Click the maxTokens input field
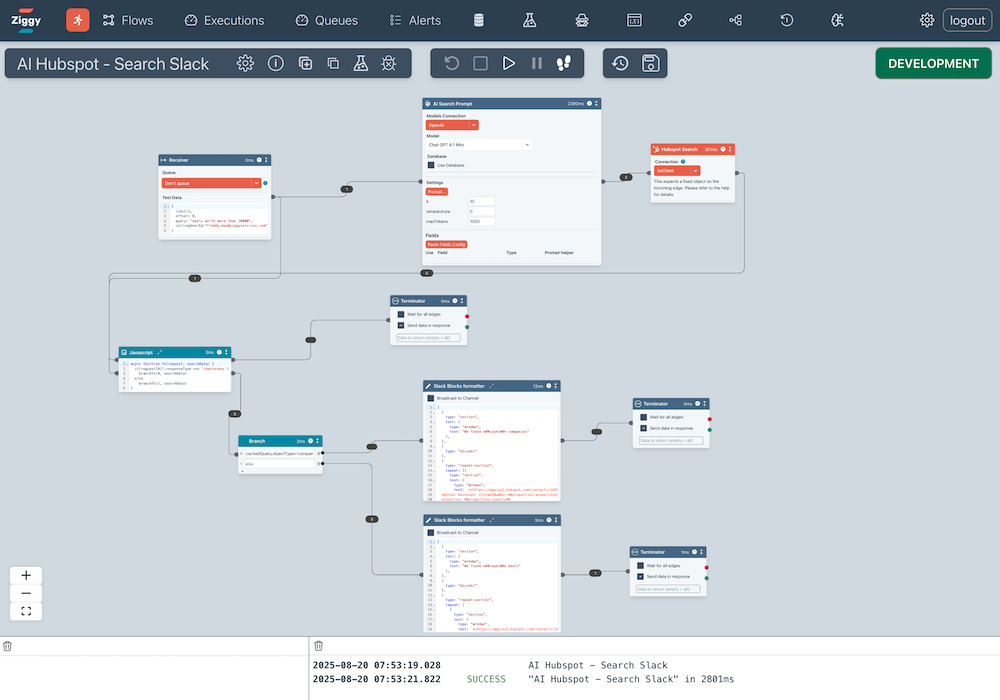Screen dimensions: 1000x700 click(x=481, y=221)
